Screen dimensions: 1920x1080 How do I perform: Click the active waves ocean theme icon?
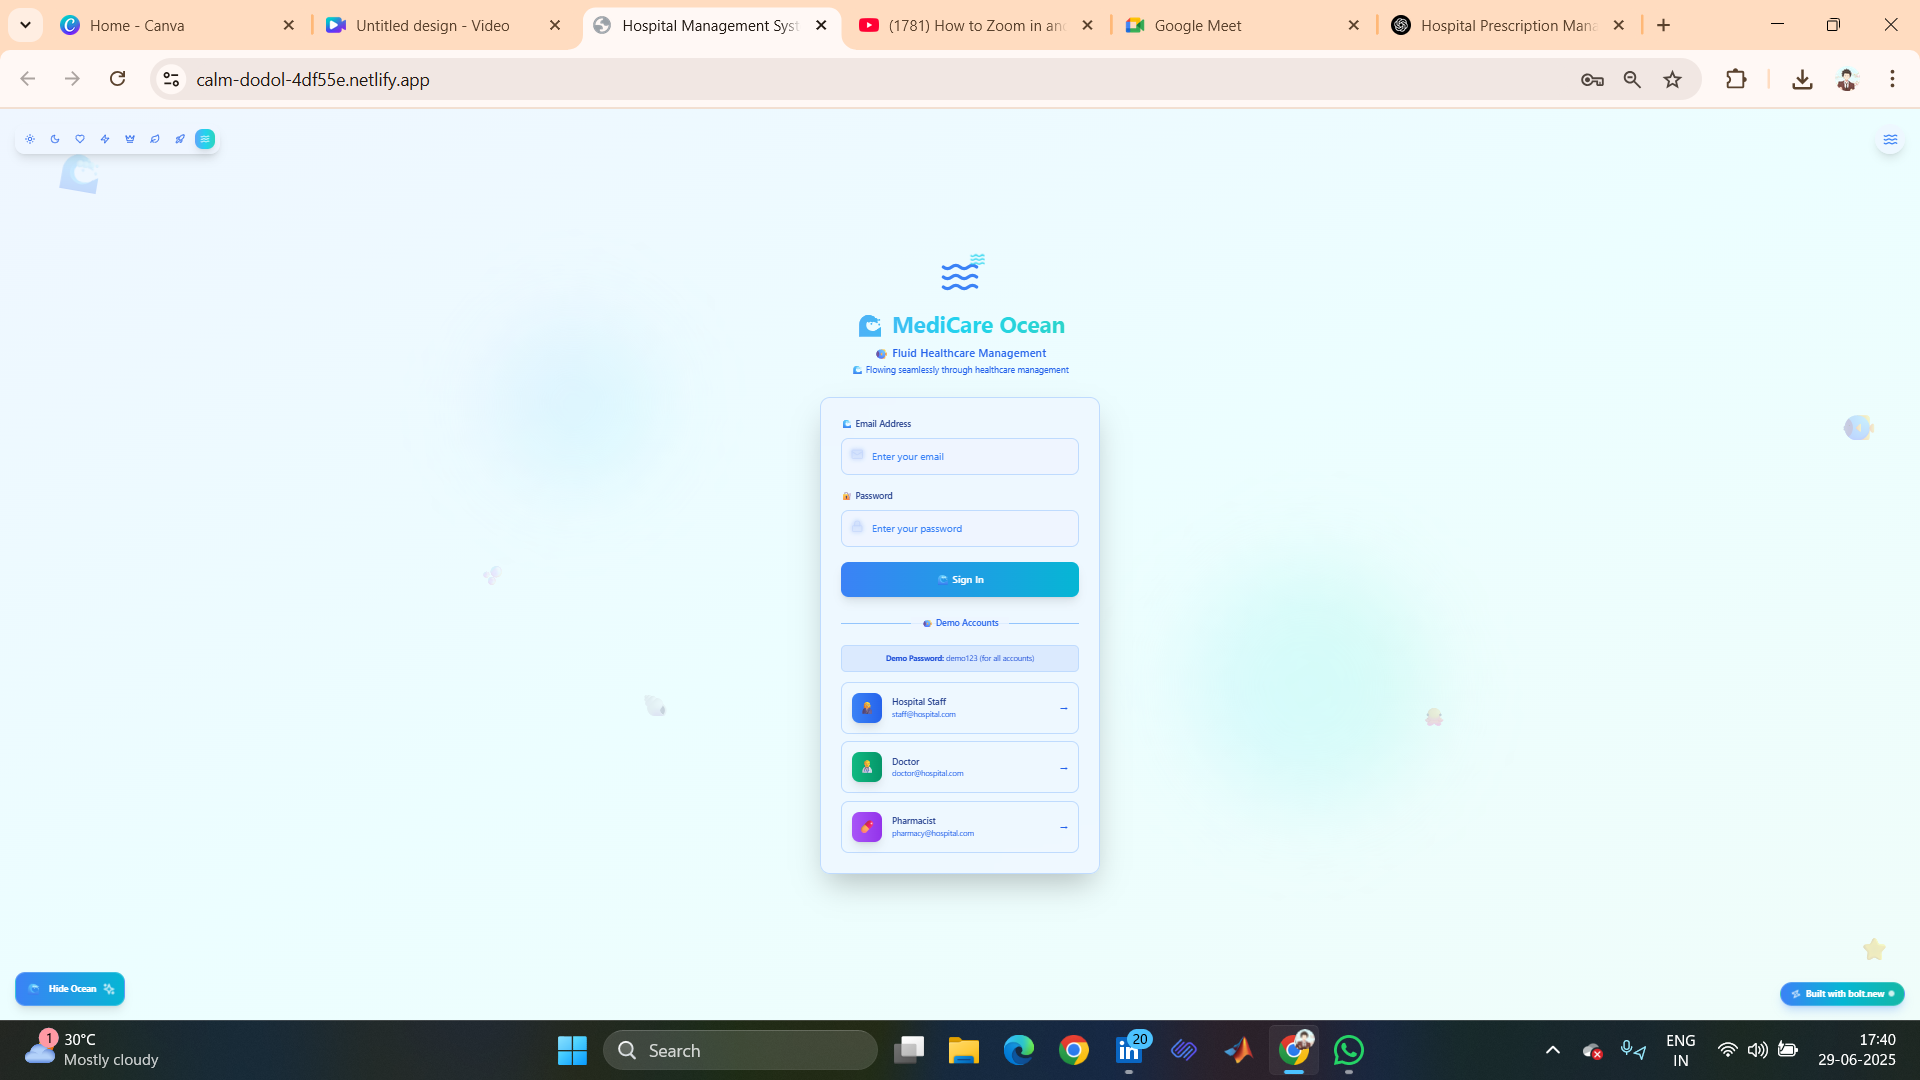pyautogui.click(x=205, y=139)
